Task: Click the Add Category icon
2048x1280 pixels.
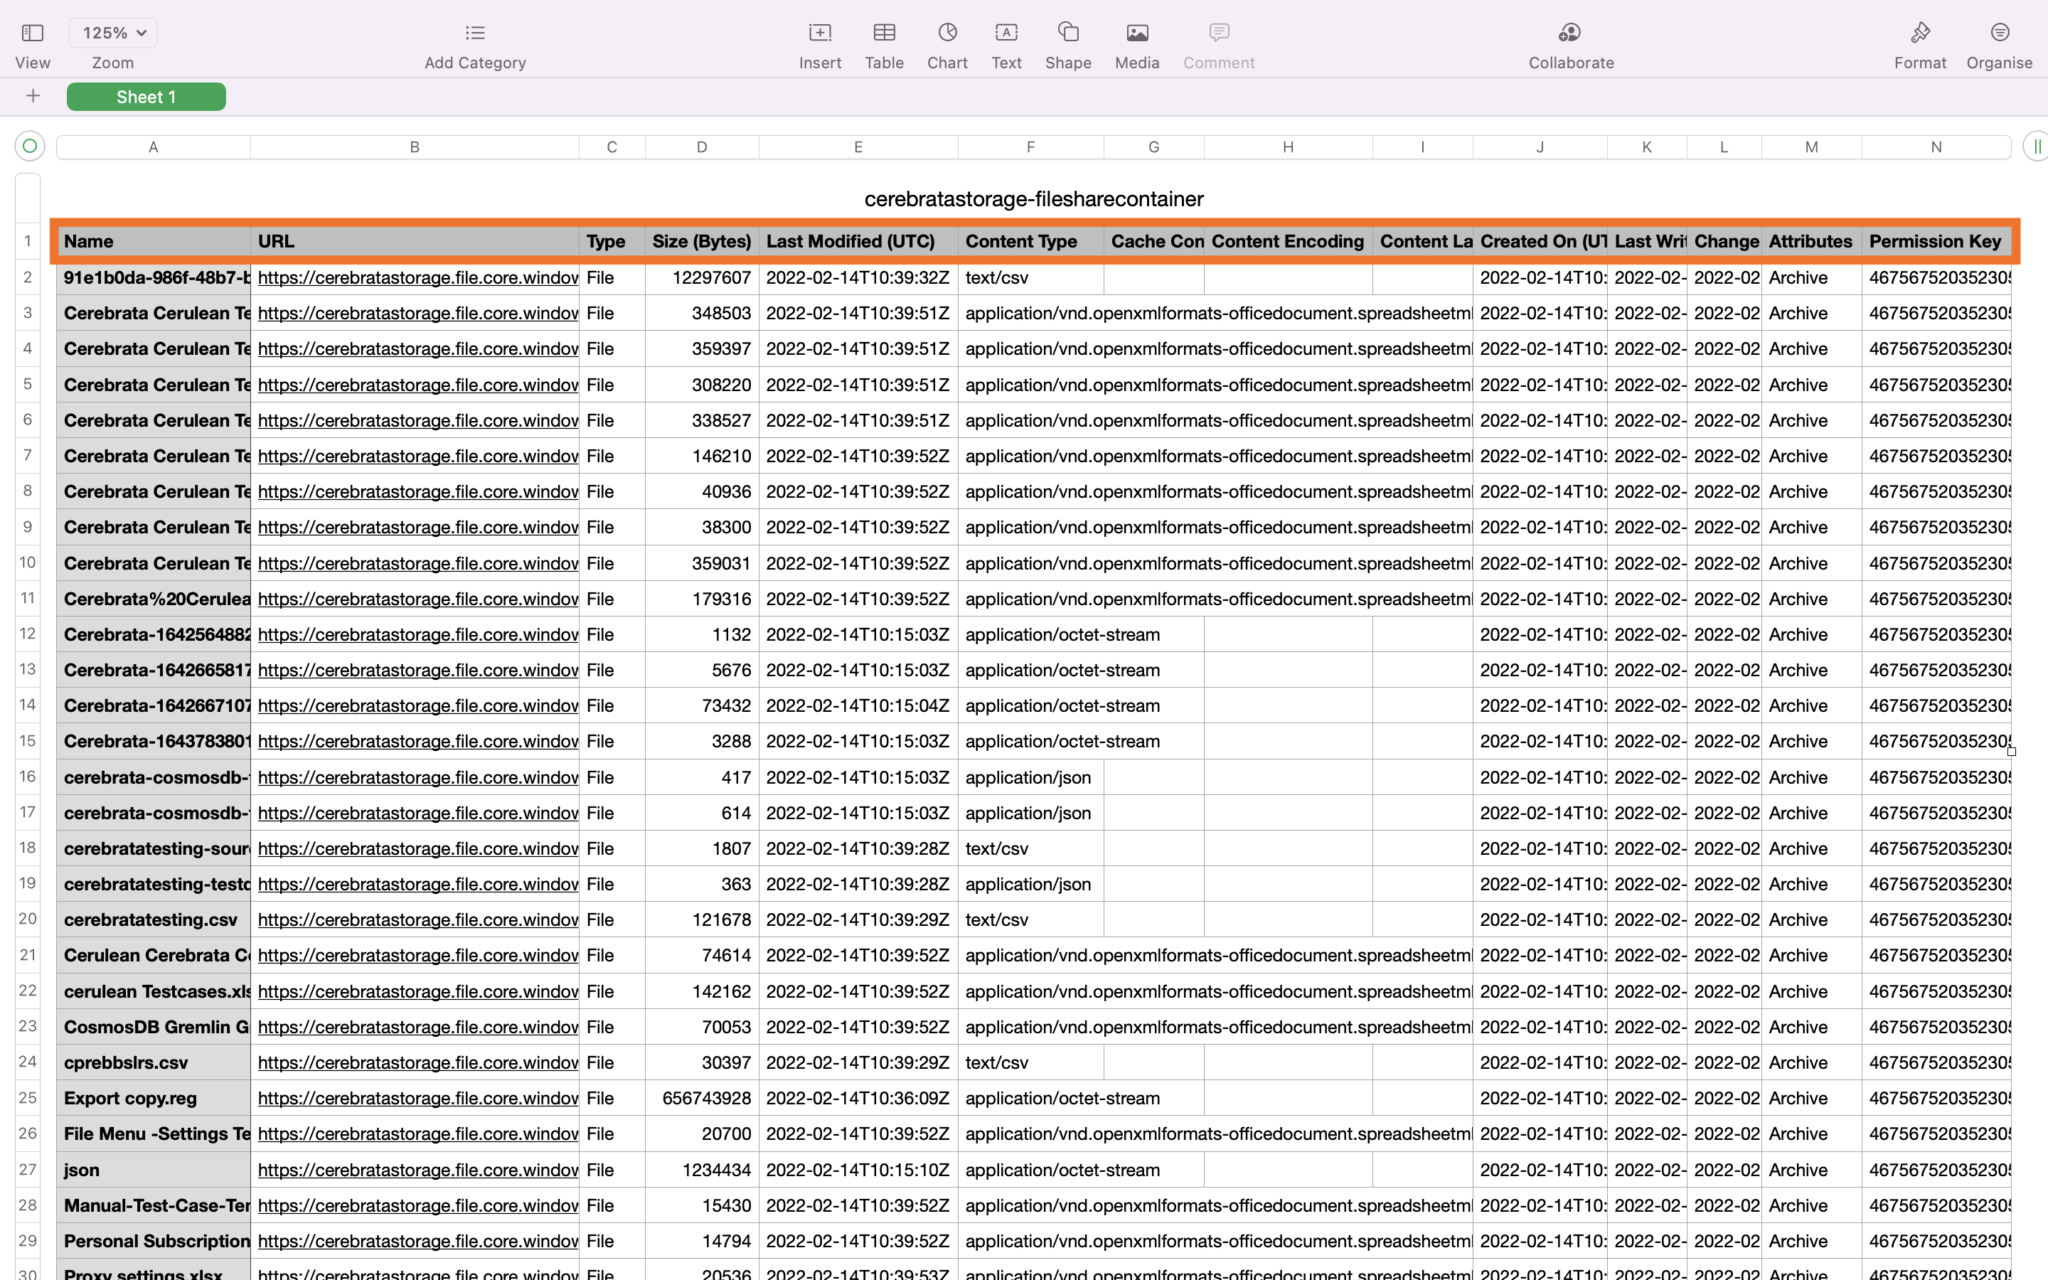Action: click(x=475, y=33)
